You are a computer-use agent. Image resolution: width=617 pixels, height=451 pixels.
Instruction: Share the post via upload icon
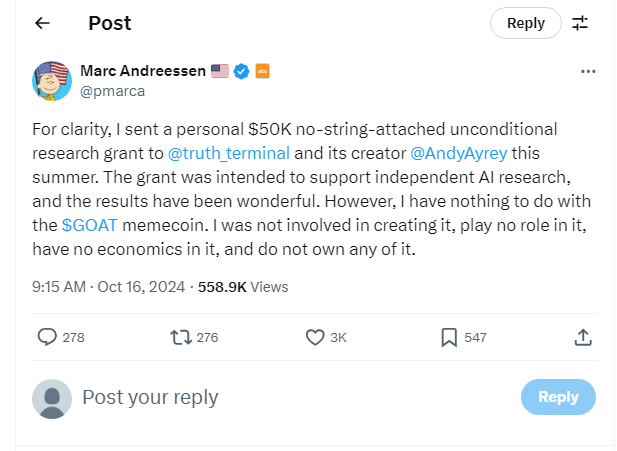583,338
